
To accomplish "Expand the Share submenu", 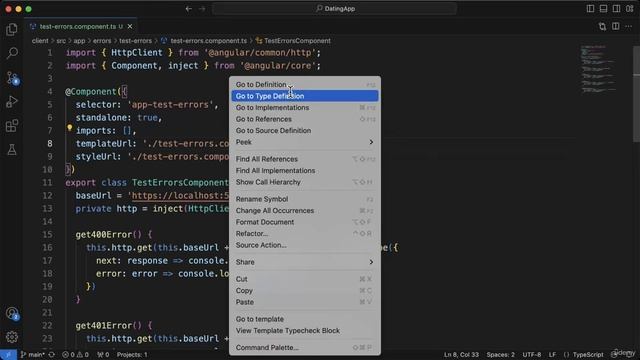I will click(305, 262).
